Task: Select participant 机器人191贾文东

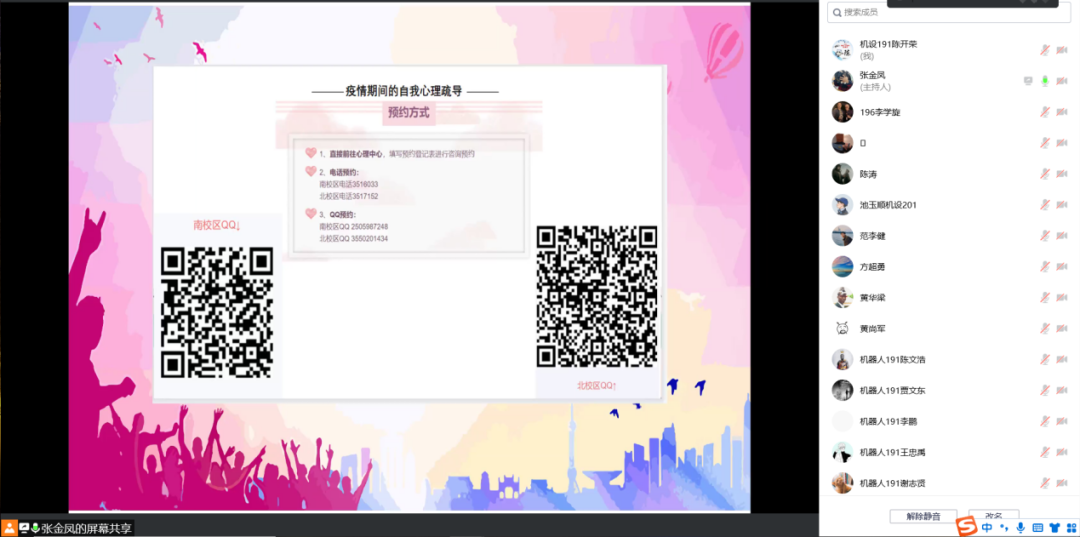Action: [x=948, y=390]
